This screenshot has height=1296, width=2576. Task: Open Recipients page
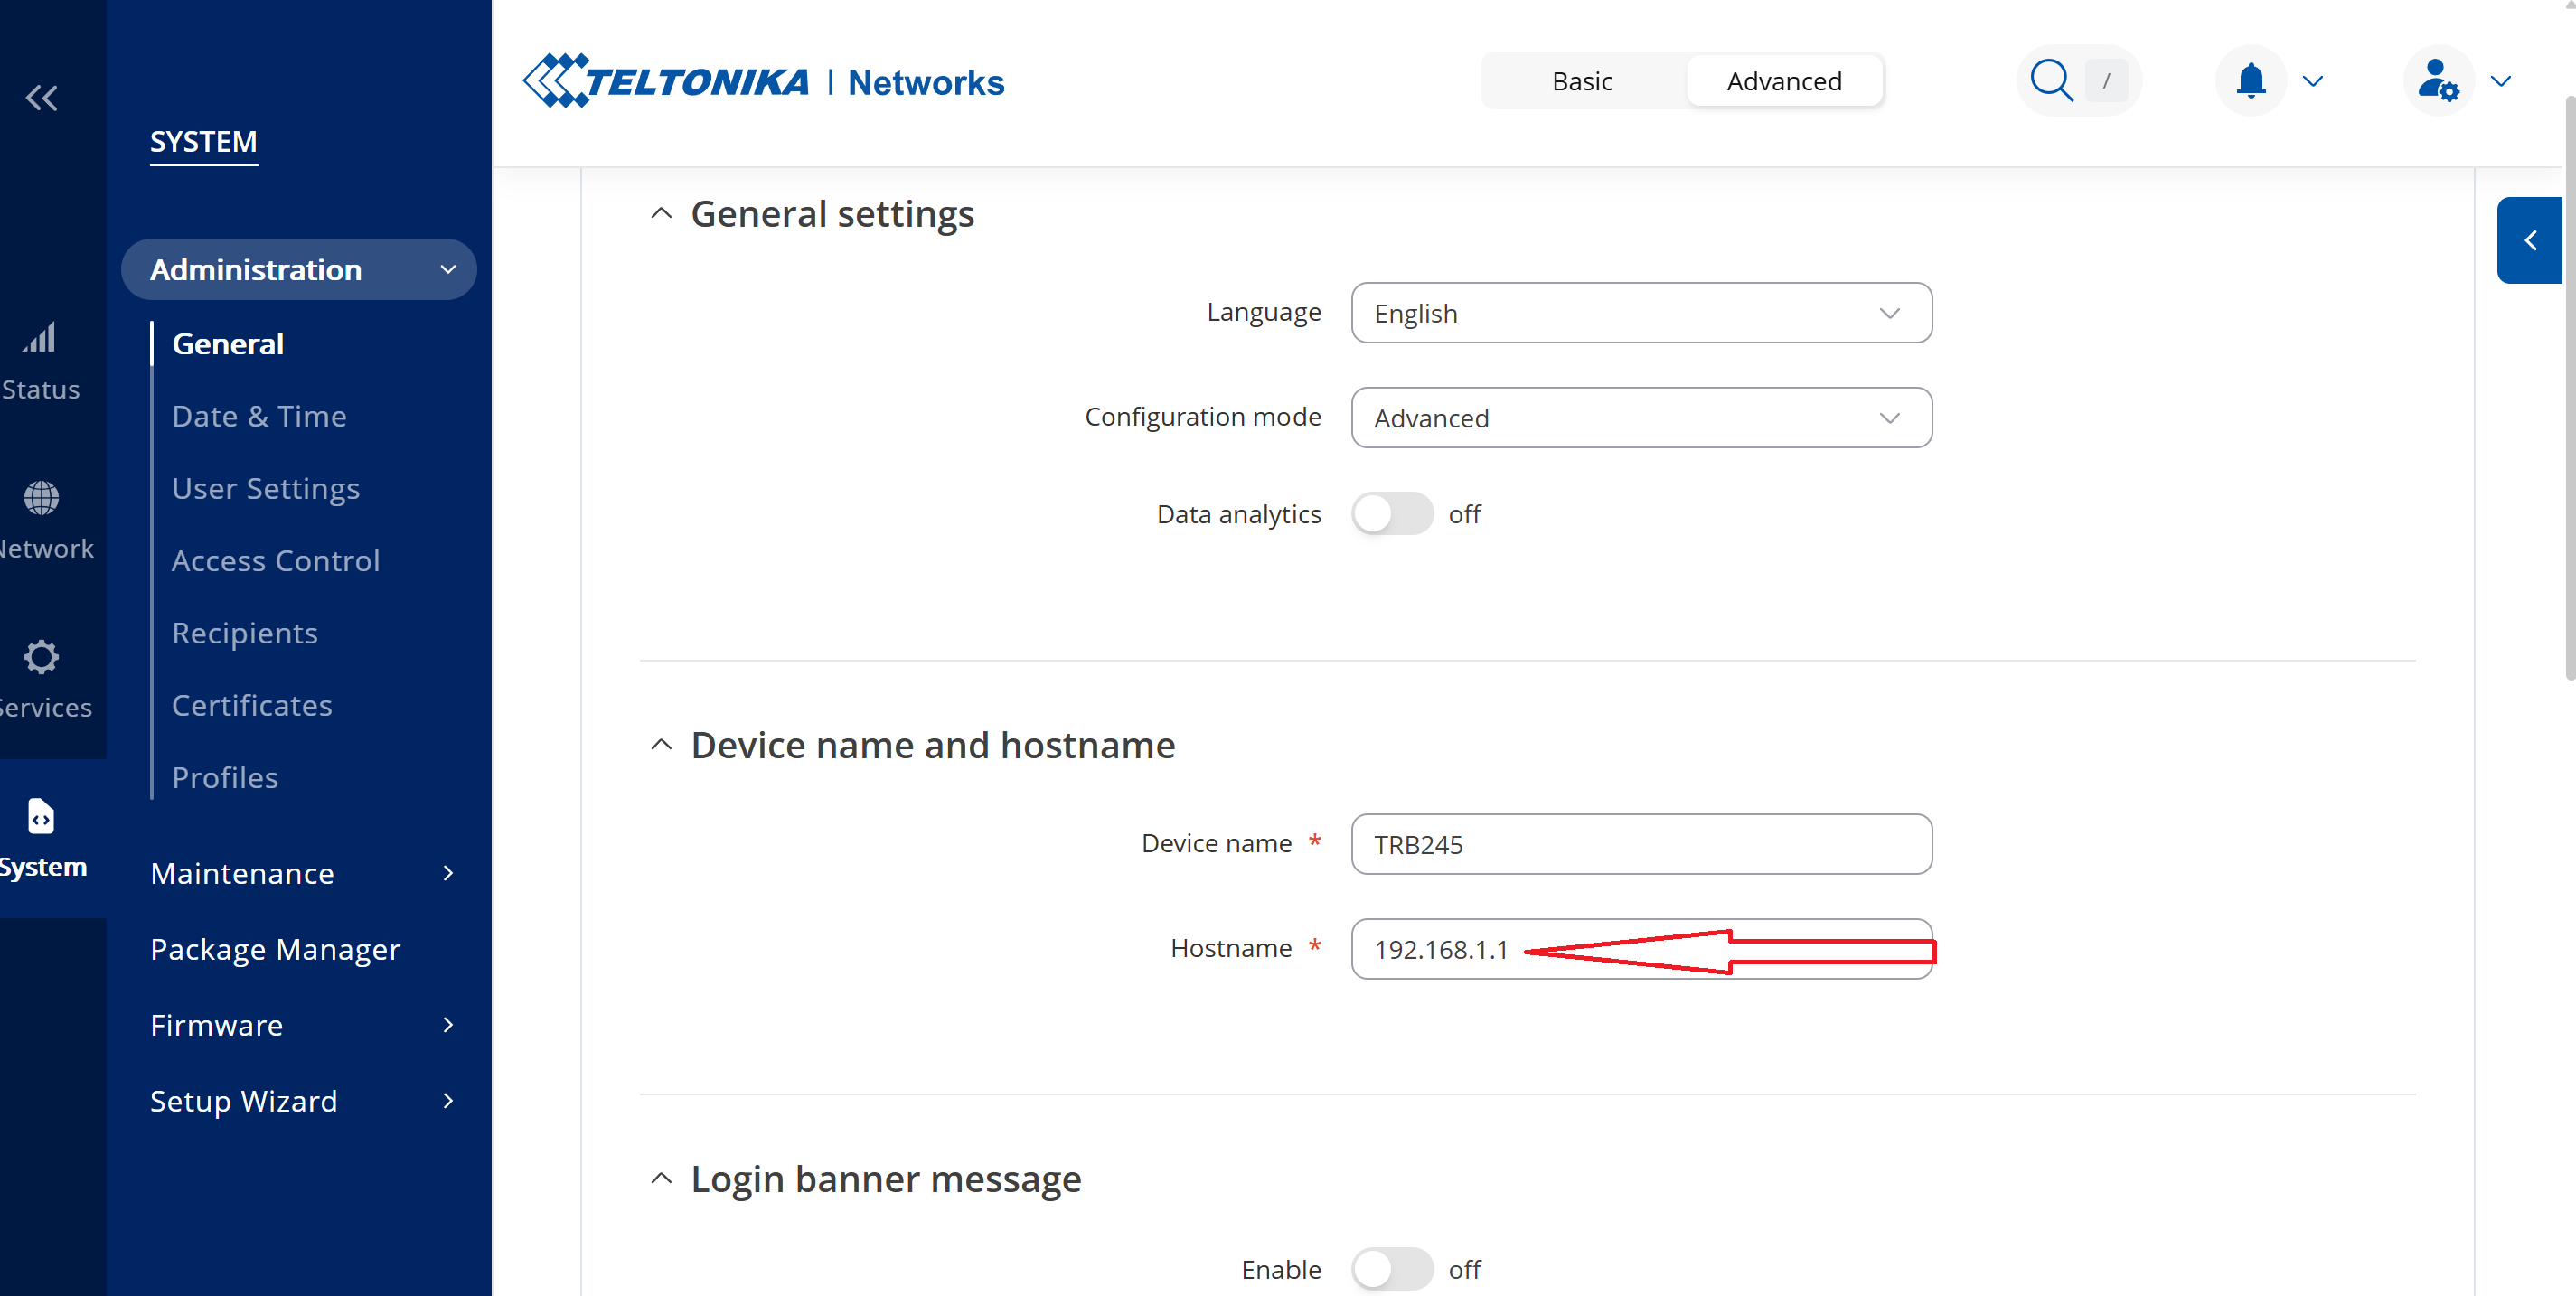point(245,633)
